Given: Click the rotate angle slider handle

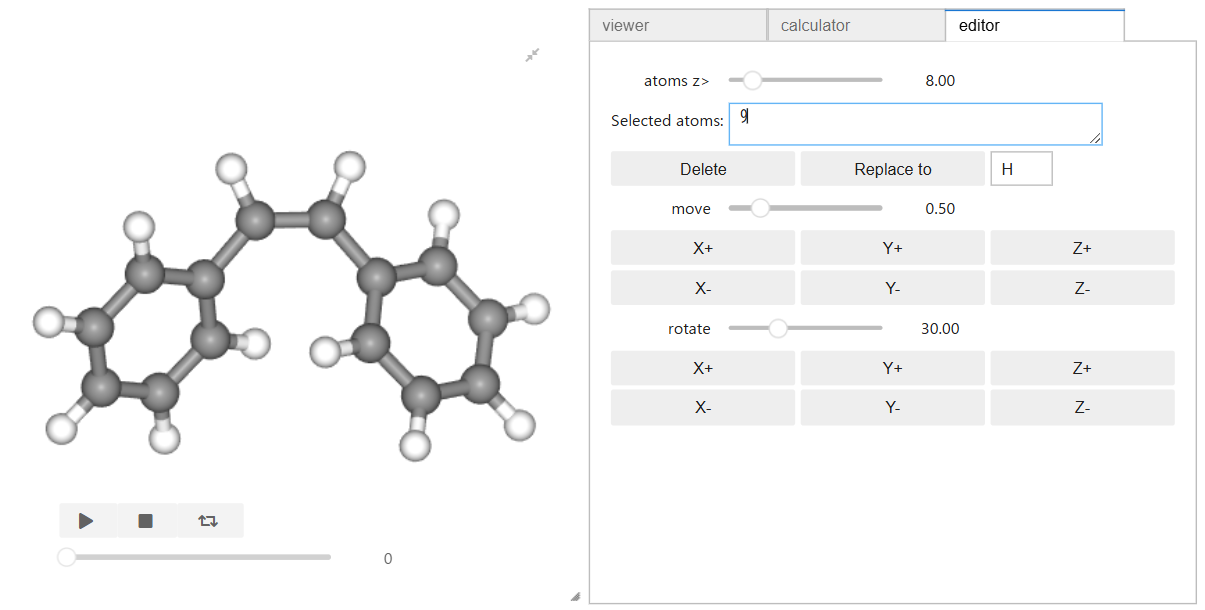Looking at the screenshot, I should pos(778,328).
